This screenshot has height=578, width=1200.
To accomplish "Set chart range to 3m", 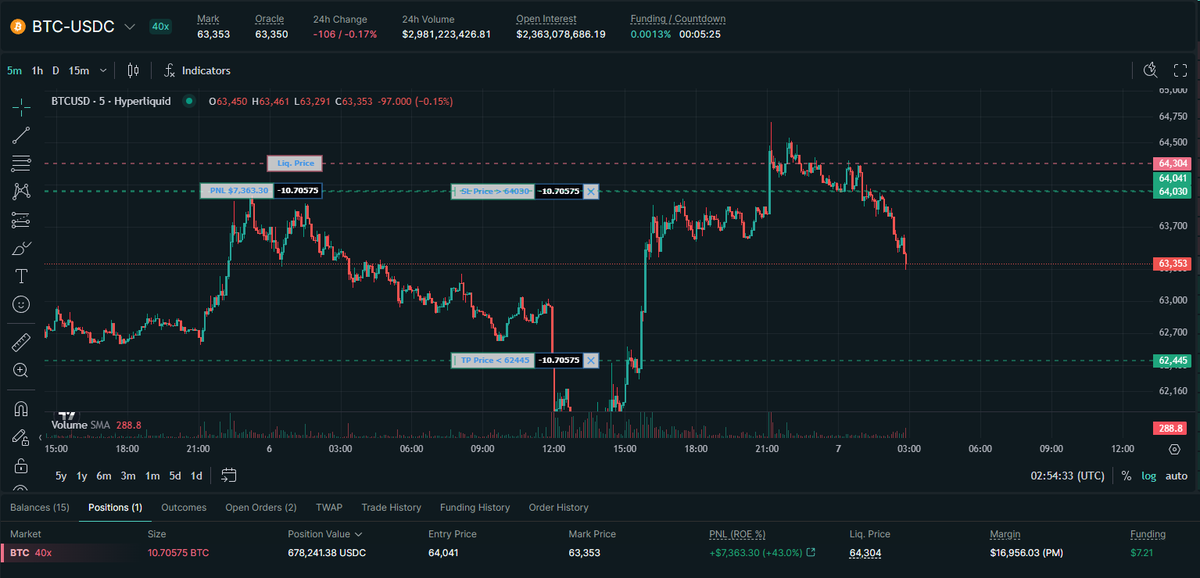I will (128, 476).
